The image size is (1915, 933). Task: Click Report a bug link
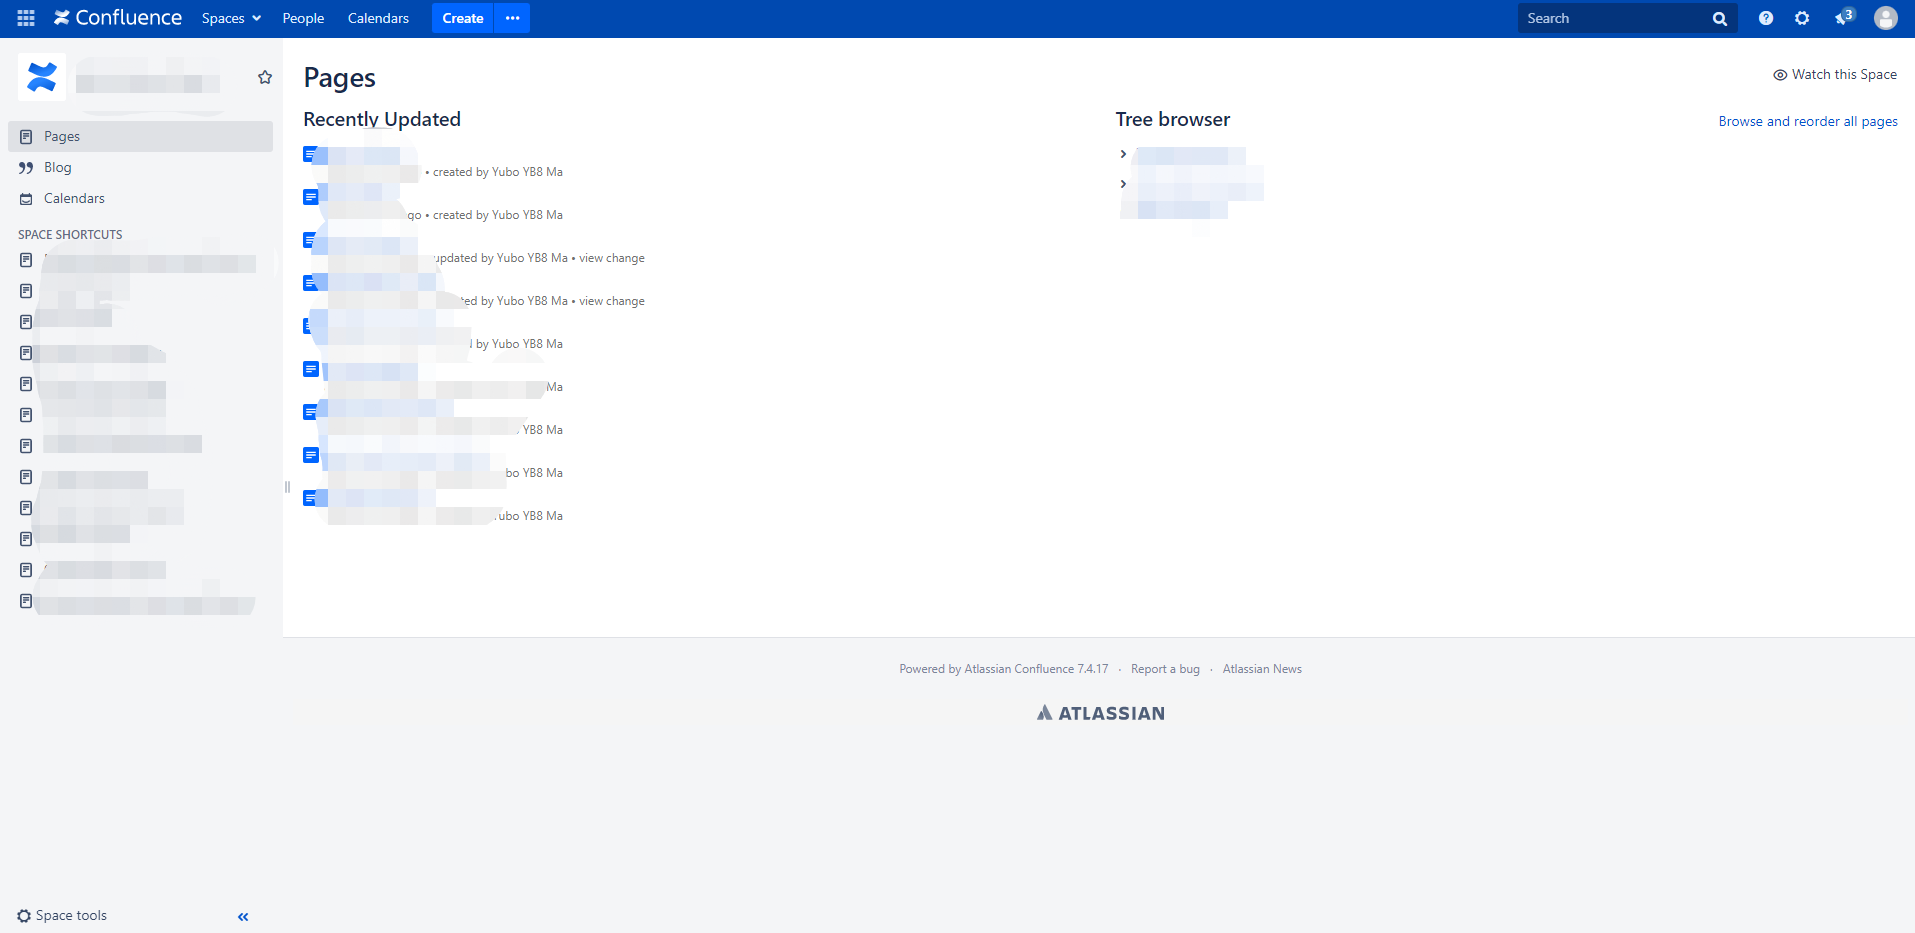[1165, 669]
